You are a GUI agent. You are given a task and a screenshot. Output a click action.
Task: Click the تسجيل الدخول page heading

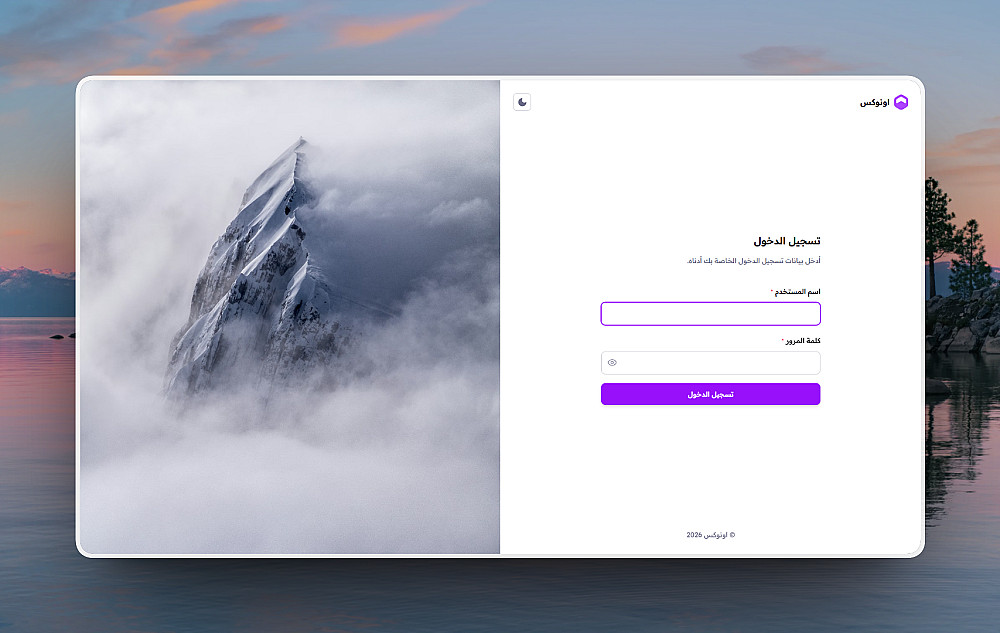(787, 241)
